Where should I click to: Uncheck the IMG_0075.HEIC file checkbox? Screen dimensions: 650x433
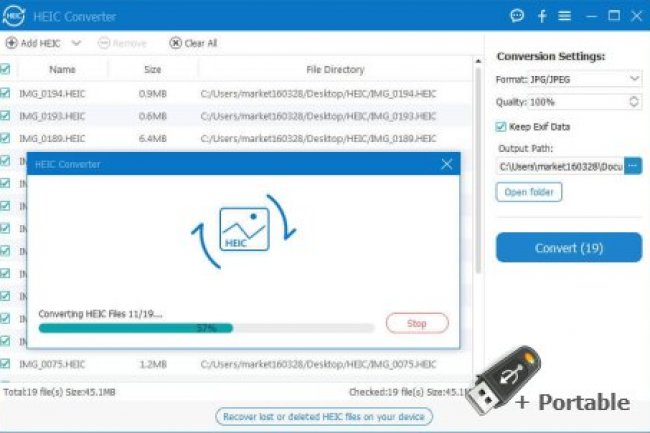click(x=6, y=364)
